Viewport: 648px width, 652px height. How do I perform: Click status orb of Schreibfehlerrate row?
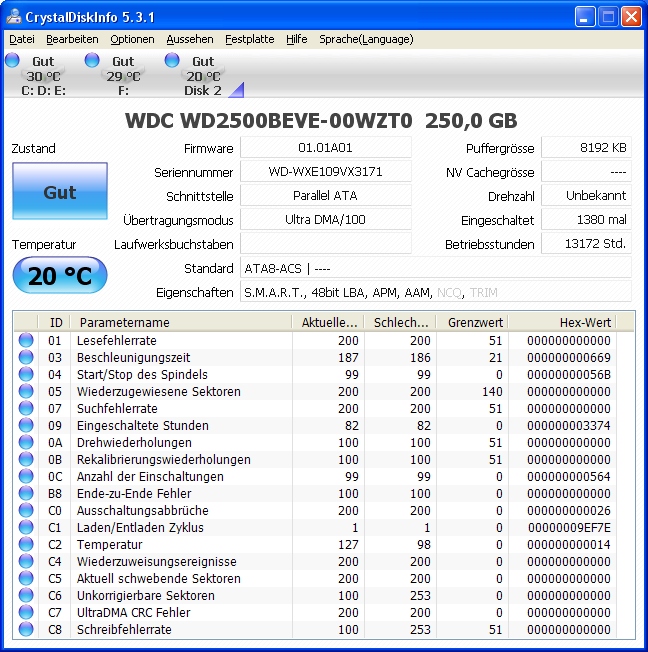[x=26, y=630]
